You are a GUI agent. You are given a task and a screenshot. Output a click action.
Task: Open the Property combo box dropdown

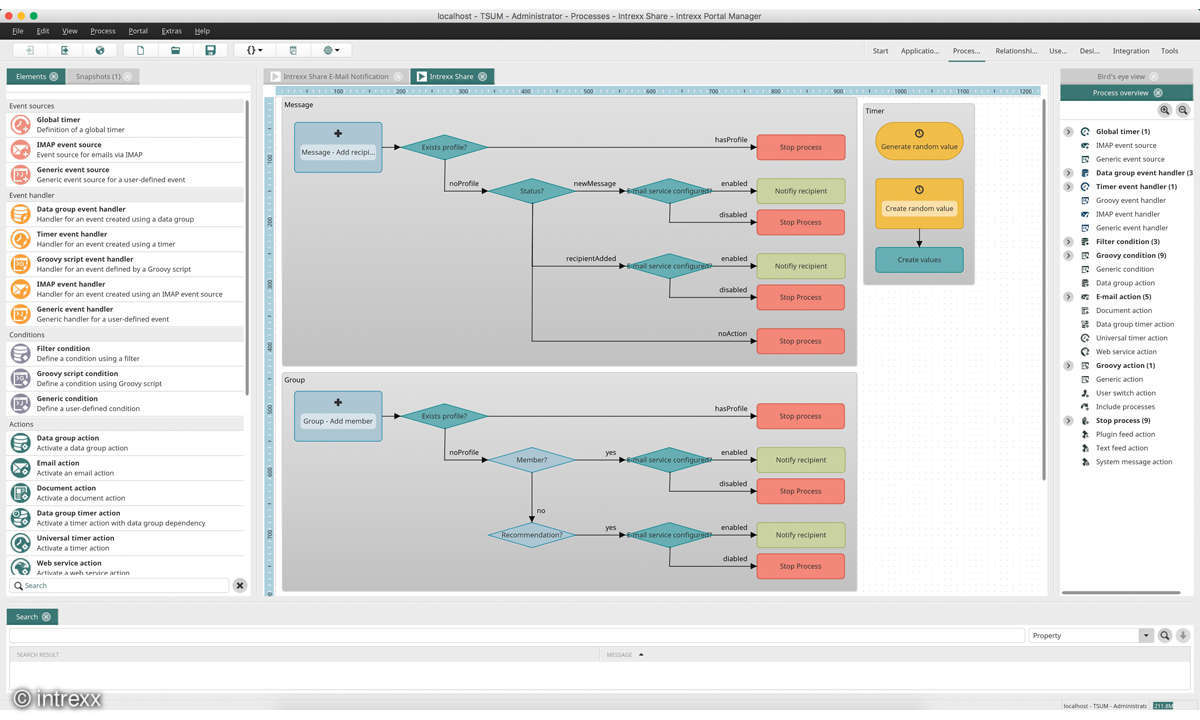point(1146,635)
